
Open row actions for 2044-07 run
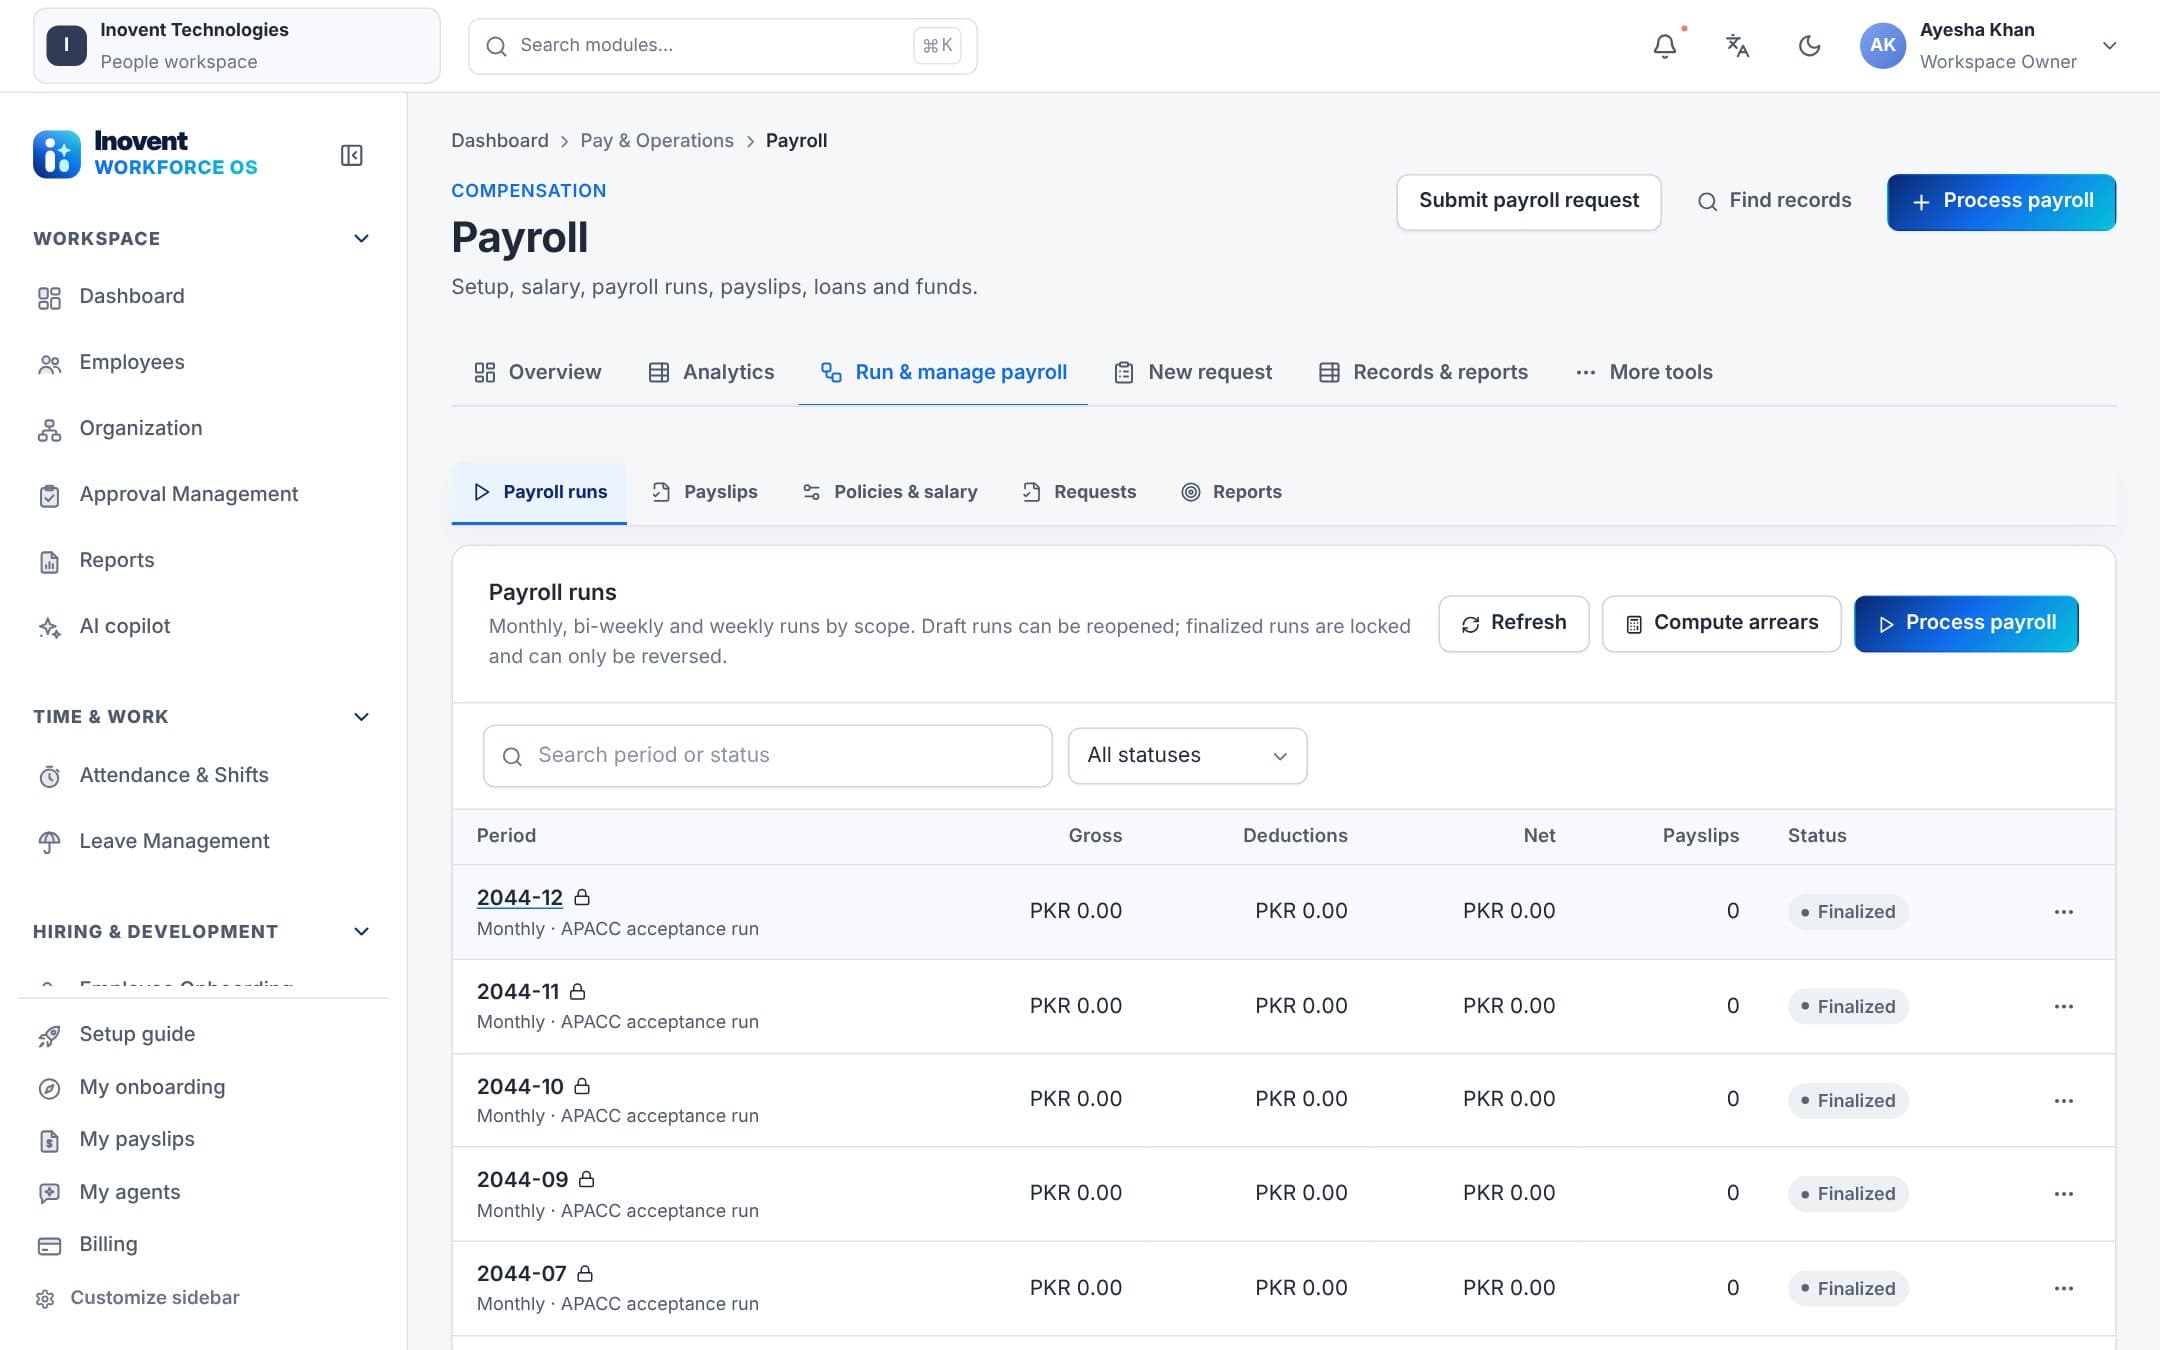click(2063, 1289)
